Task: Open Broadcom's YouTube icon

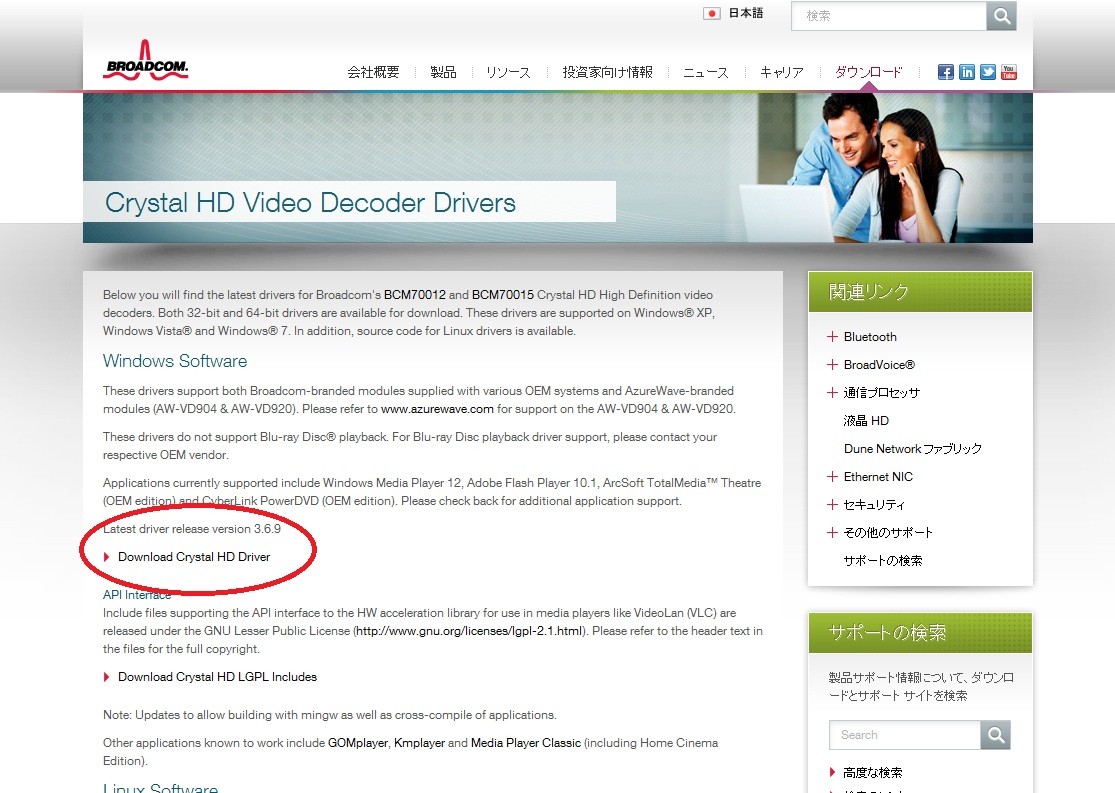Action: point(1009,72)
